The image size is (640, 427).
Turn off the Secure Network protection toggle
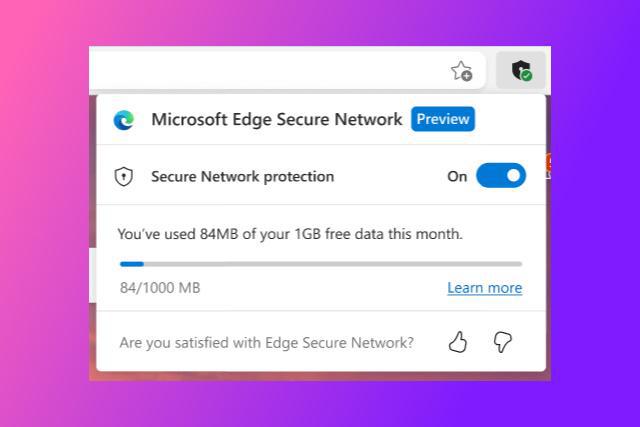501,176
